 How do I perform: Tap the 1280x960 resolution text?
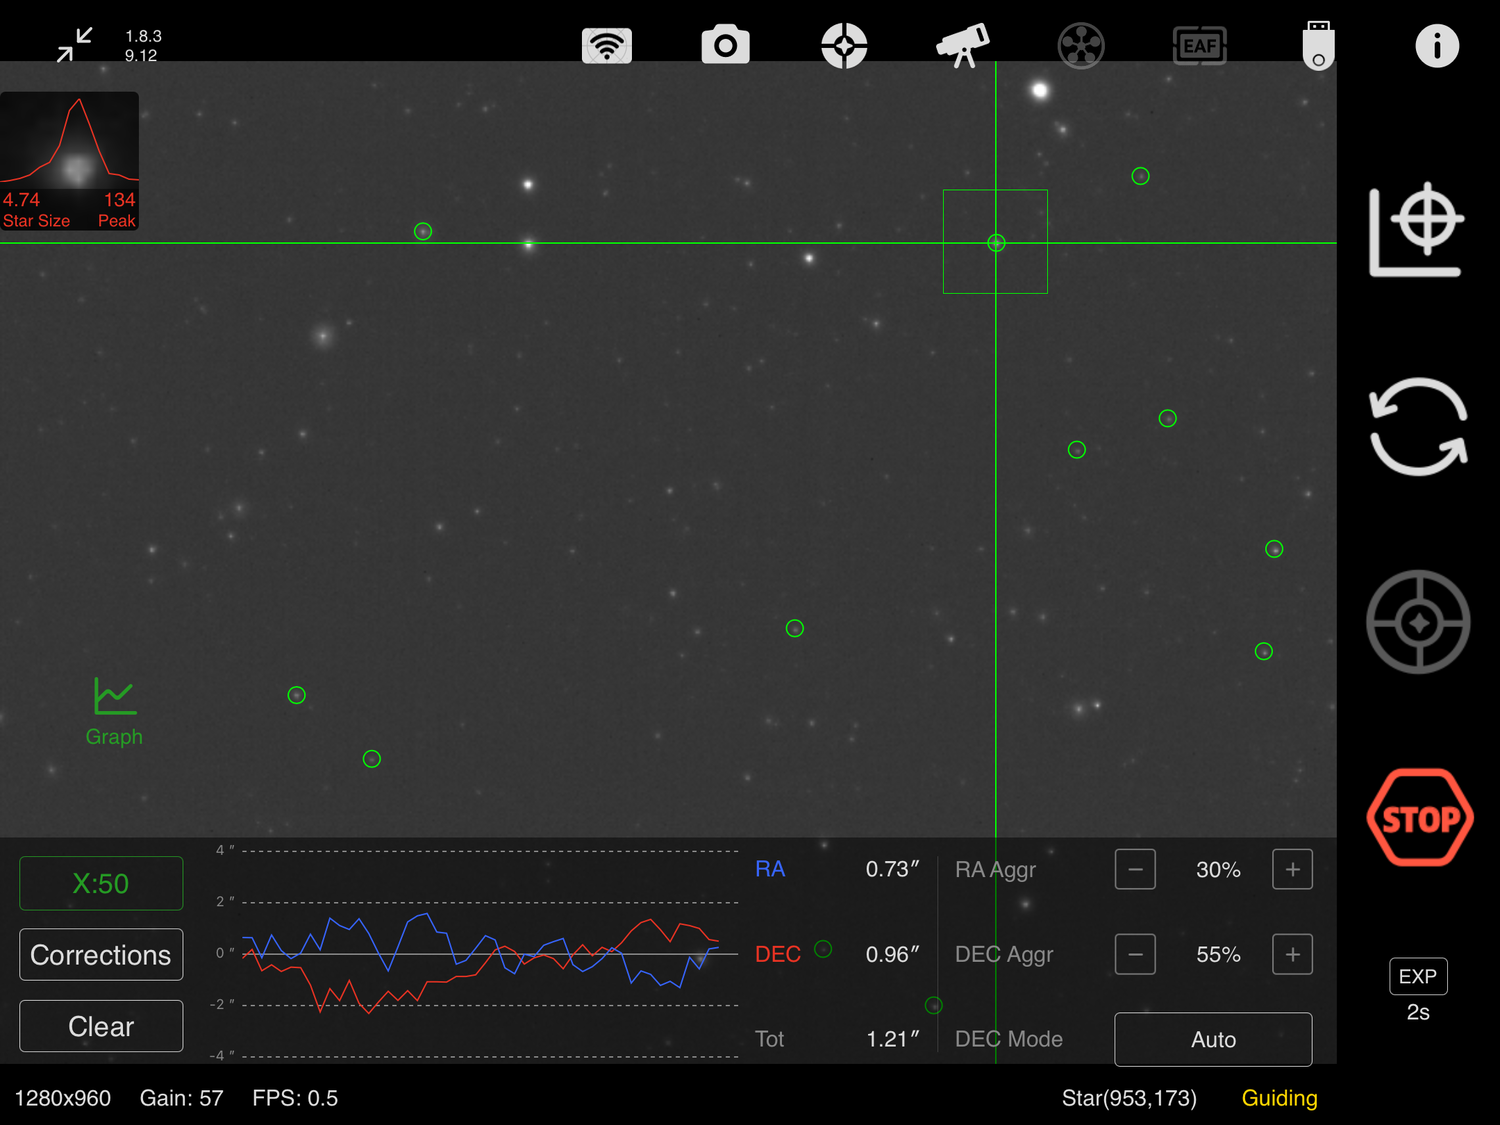63,1098
